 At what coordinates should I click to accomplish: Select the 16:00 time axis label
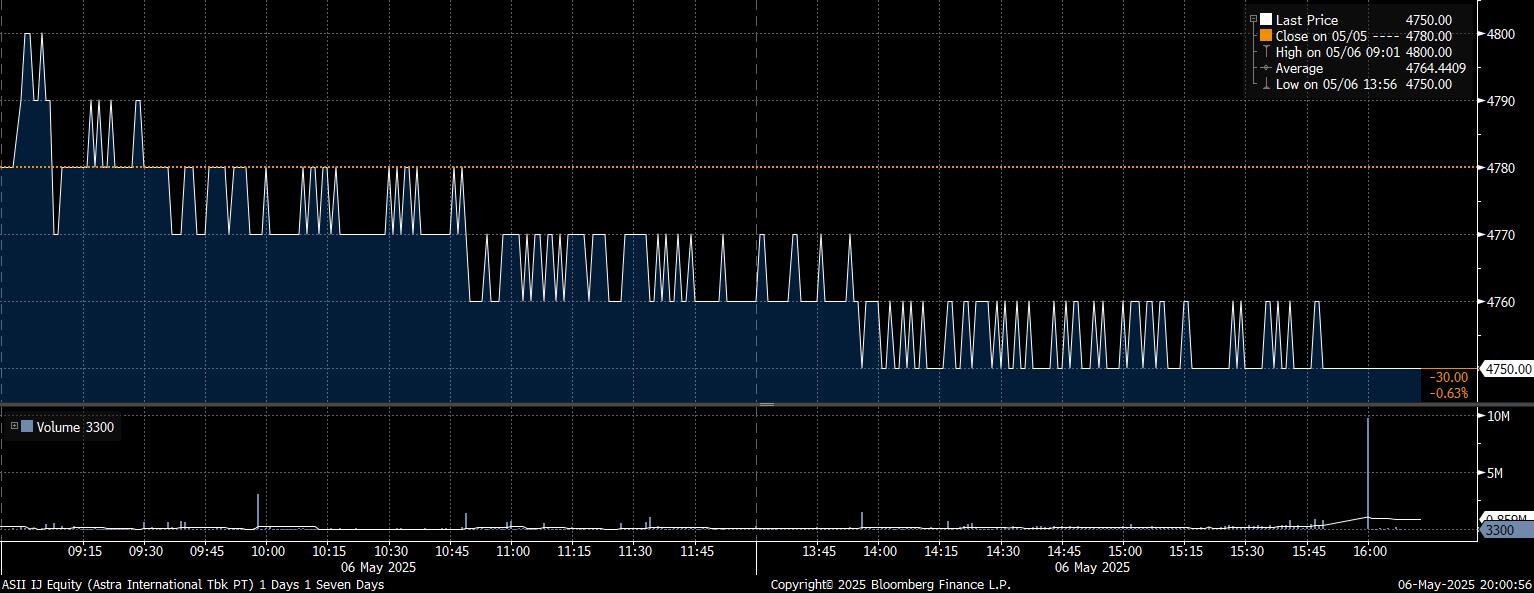pos(1369,551)
